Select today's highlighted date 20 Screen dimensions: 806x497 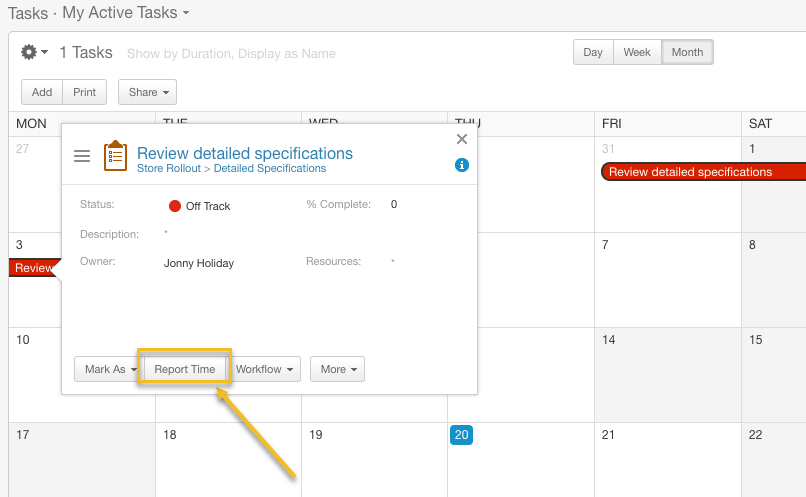[x=461, y=435]
